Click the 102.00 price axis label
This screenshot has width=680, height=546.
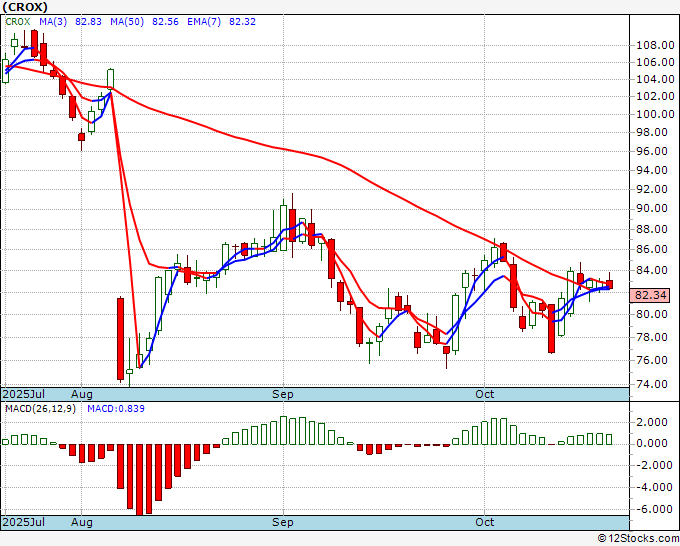[655, 96]
